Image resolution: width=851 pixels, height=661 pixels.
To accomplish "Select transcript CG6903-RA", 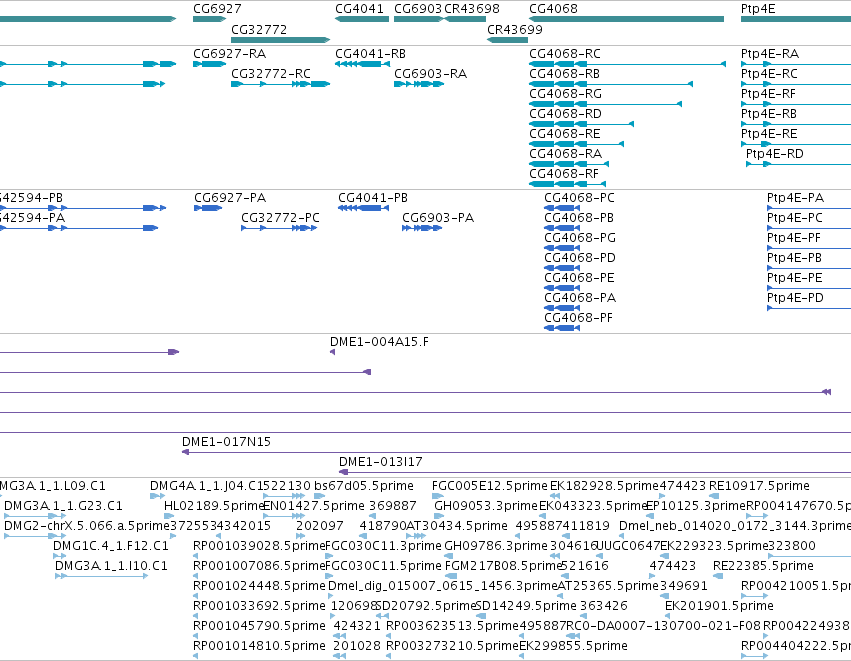I will point(419,84).
